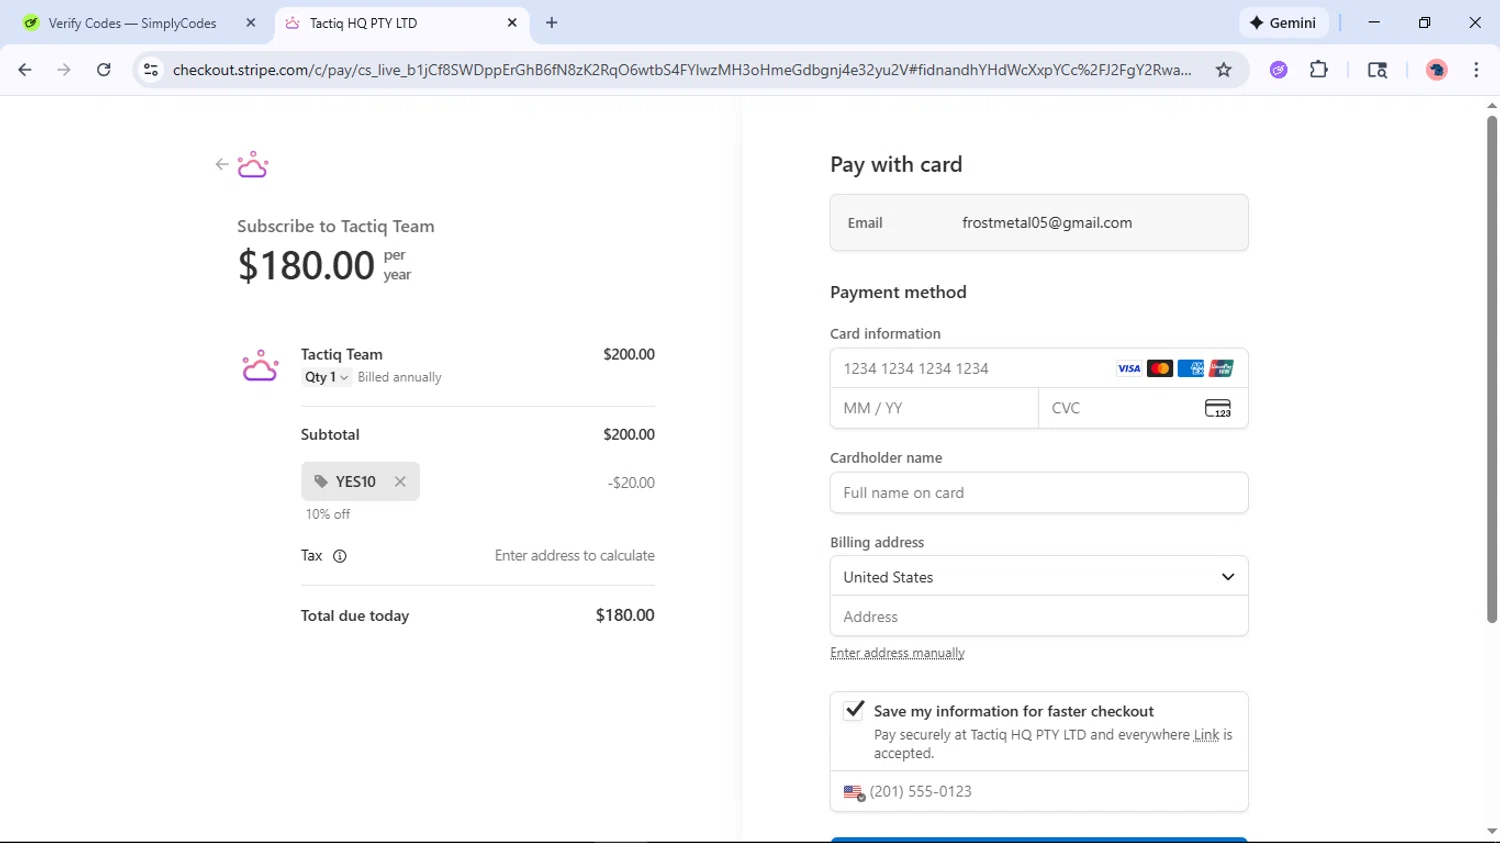
Task: Open the United States country dropdown
Action: [1039, 577]
